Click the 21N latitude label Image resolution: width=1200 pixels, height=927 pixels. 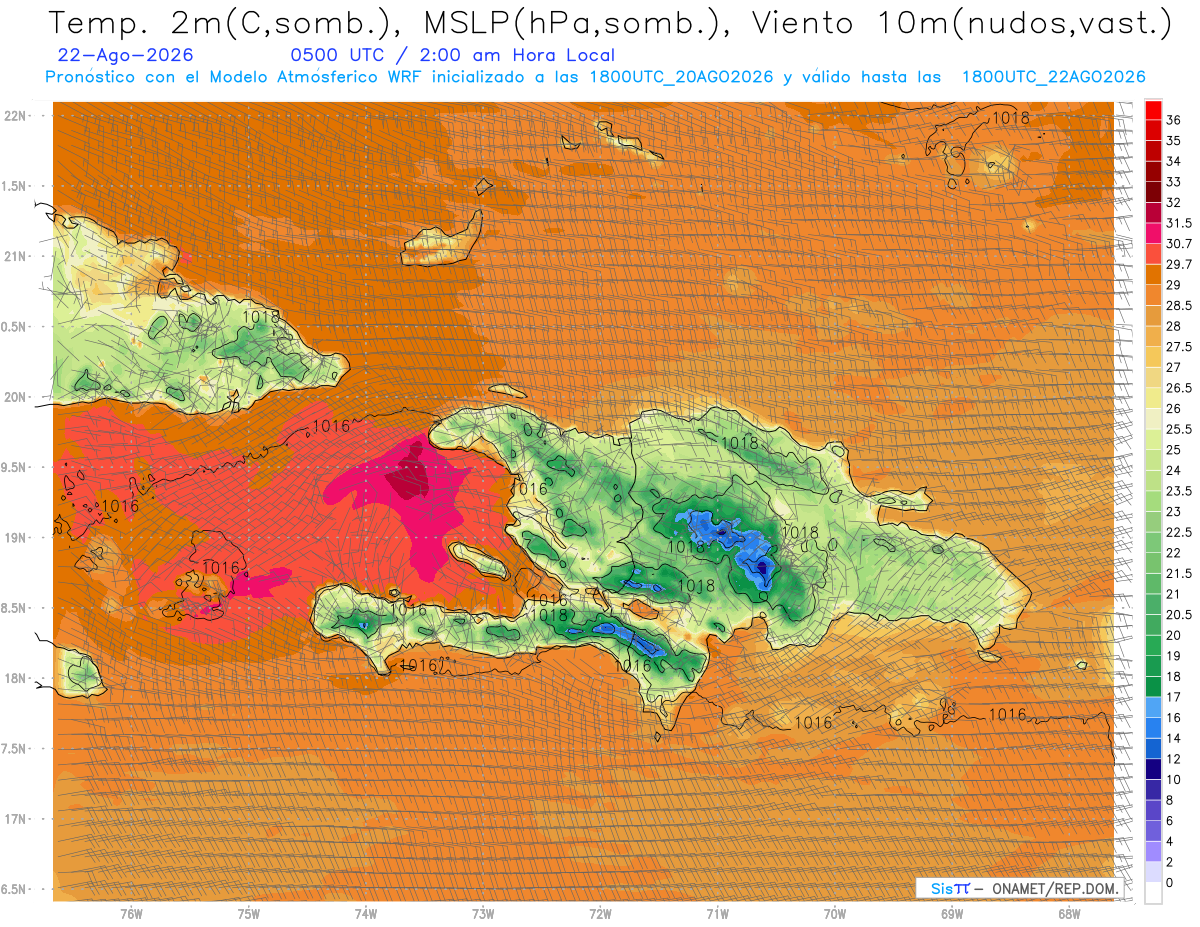pos(15,256)
